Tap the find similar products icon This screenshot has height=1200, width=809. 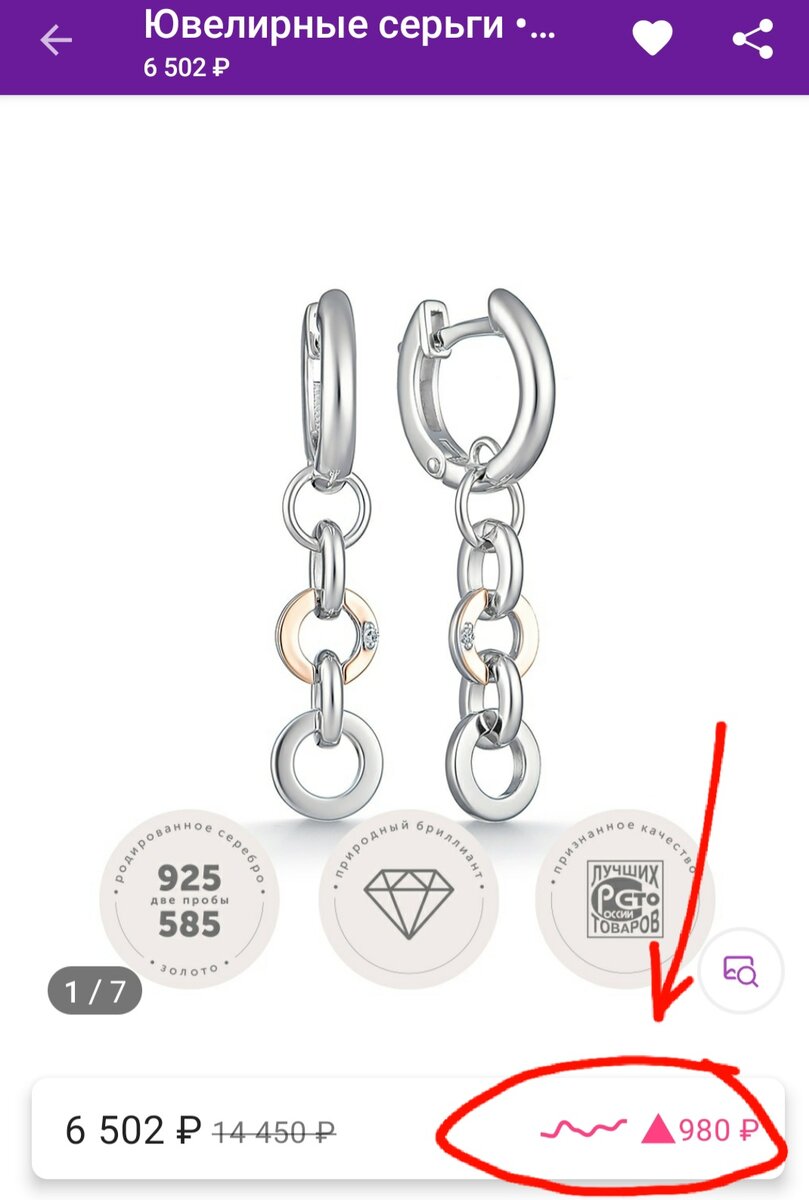(741, 971)
